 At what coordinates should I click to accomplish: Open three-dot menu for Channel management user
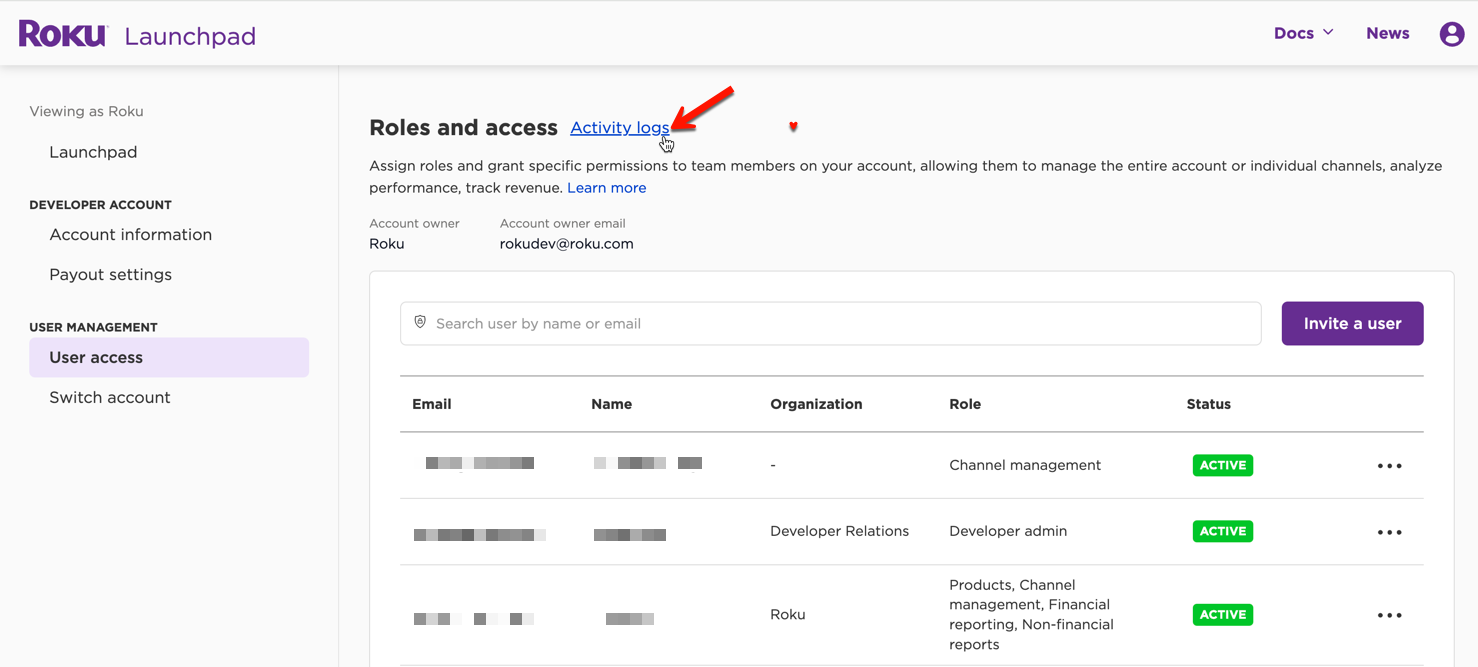point(1389,466)
